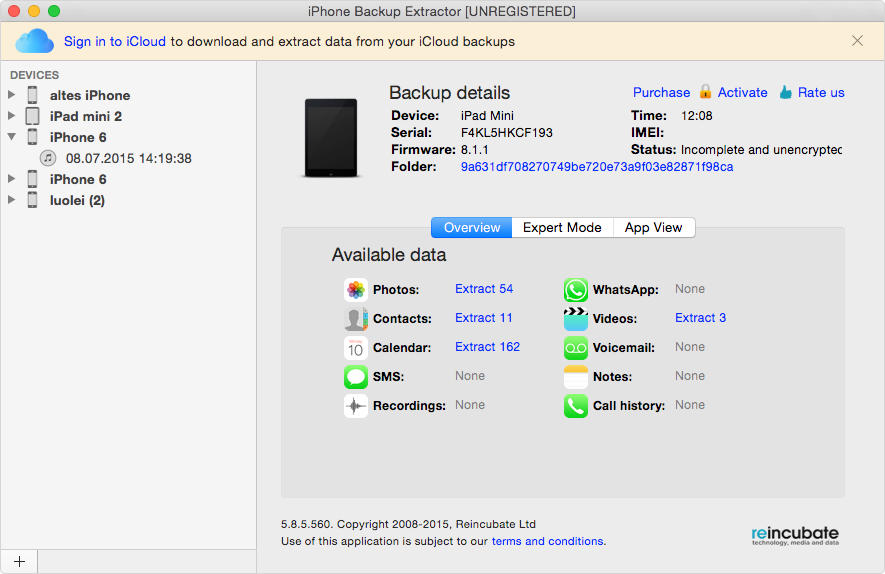This screenshot has height=574, width=885.
Task: Click the Backup details heading
Action: click(x=449, y=93)
